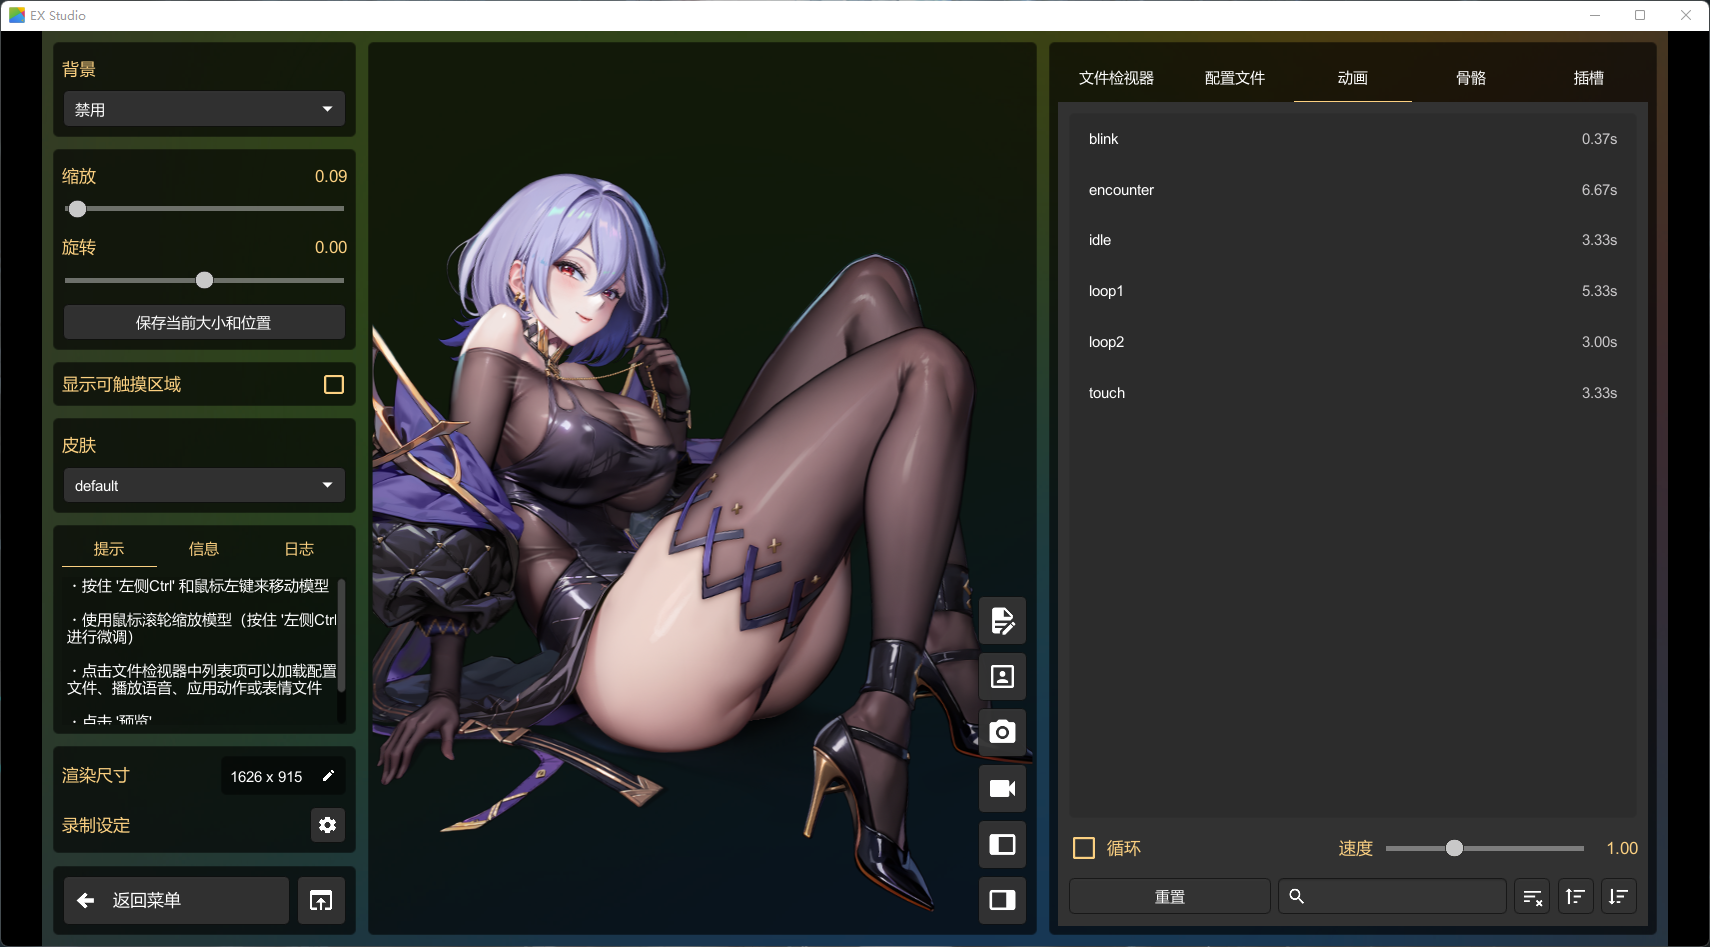1710x947 pixels.
Task: Click the portrait frame icon beside the preview
Action: coord(1002,677)
